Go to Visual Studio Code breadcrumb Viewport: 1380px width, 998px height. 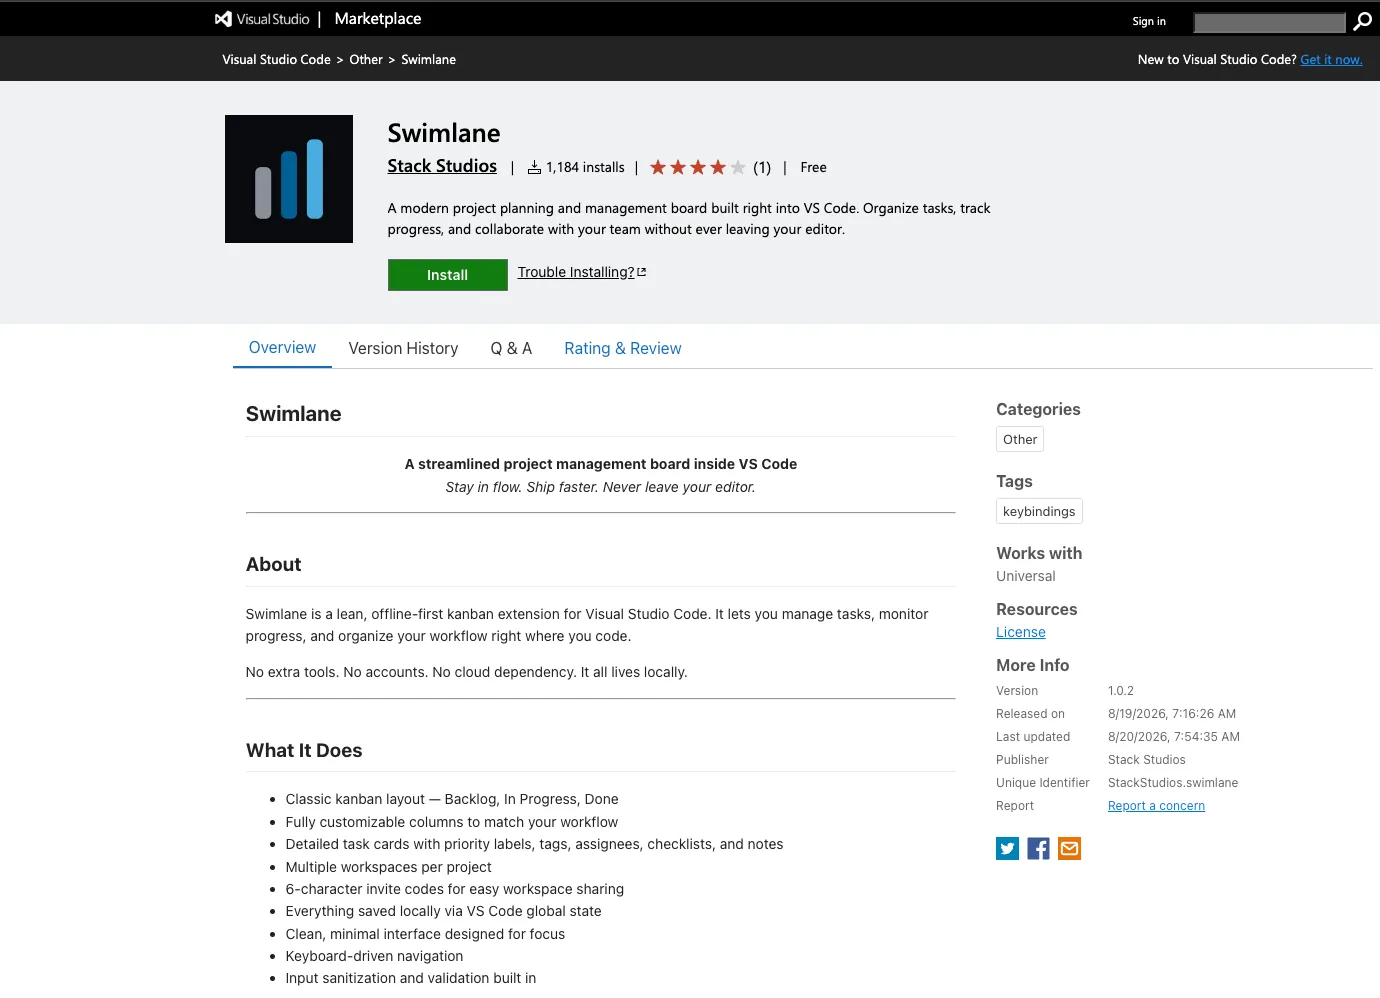click(276, 60)
